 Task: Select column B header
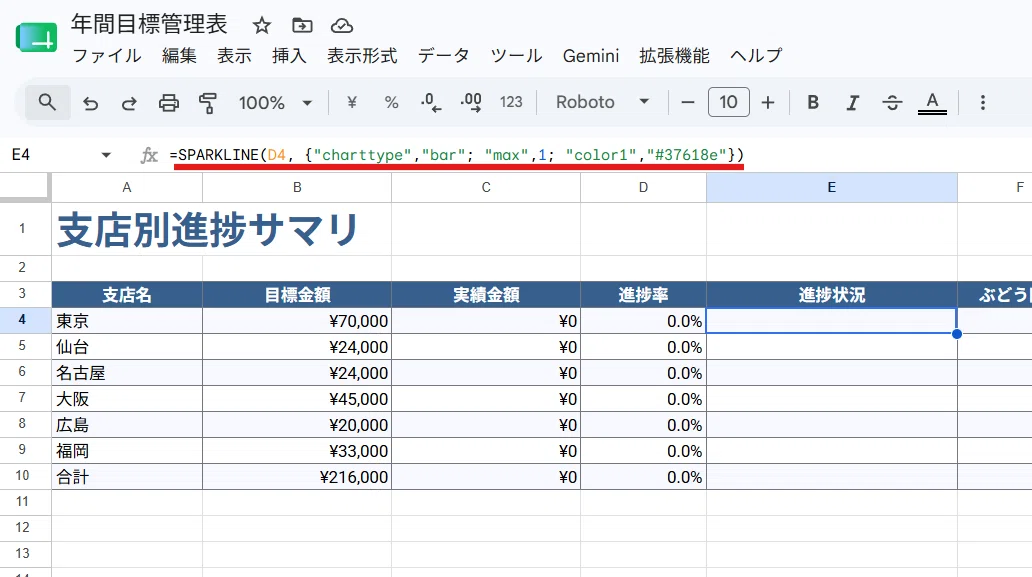297,188
